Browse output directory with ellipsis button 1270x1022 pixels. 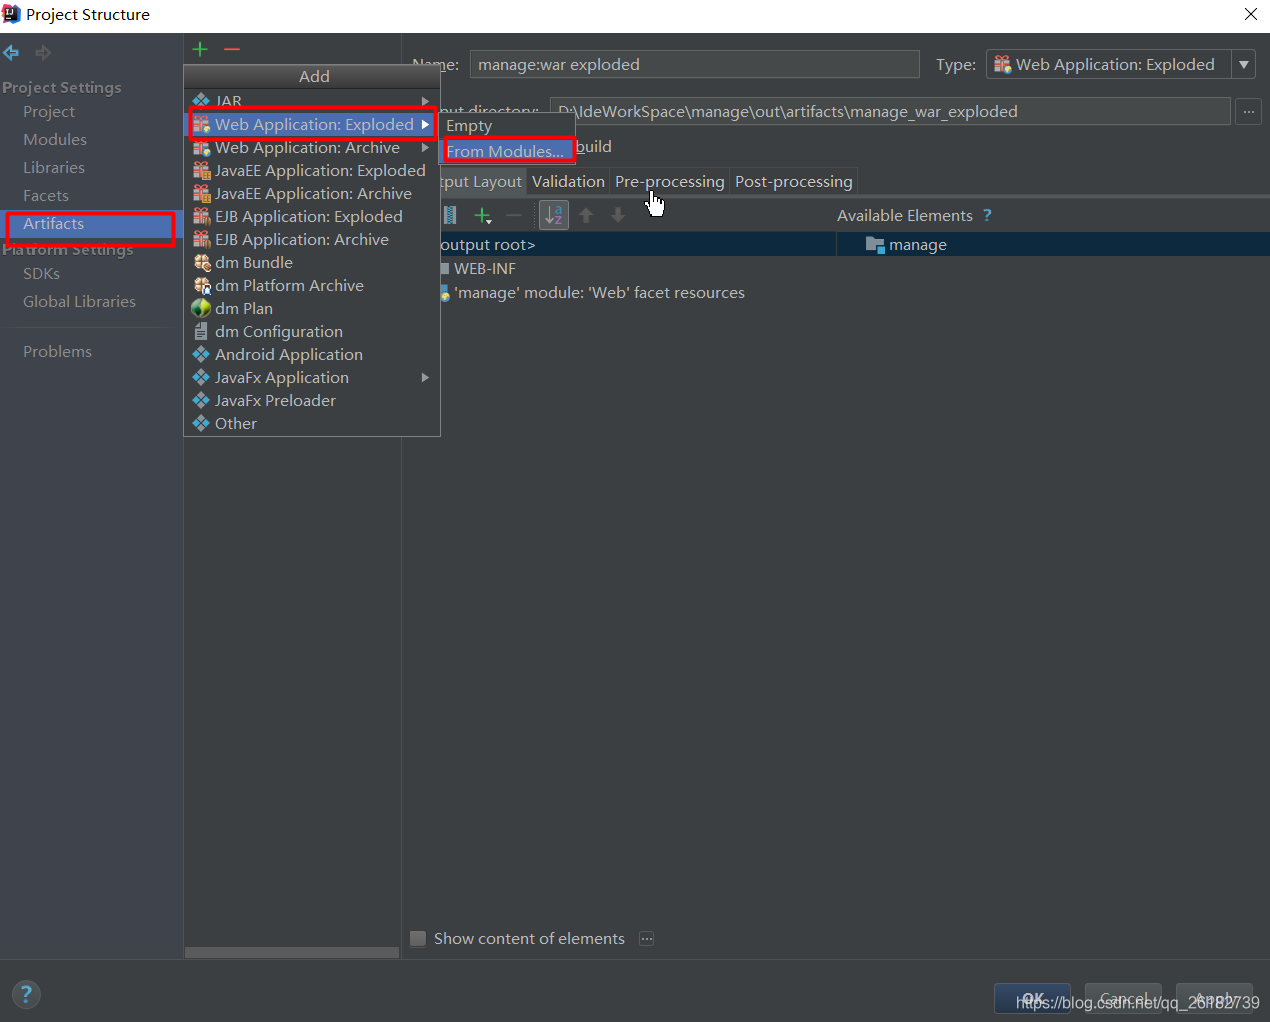click(x=1248, y=111)
